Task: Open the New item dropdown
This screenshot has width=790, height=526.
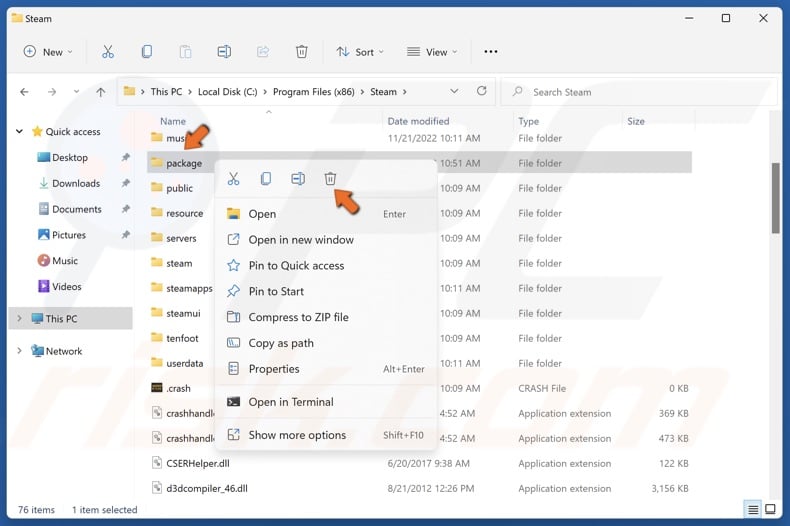Action: [x=48, y=52]
